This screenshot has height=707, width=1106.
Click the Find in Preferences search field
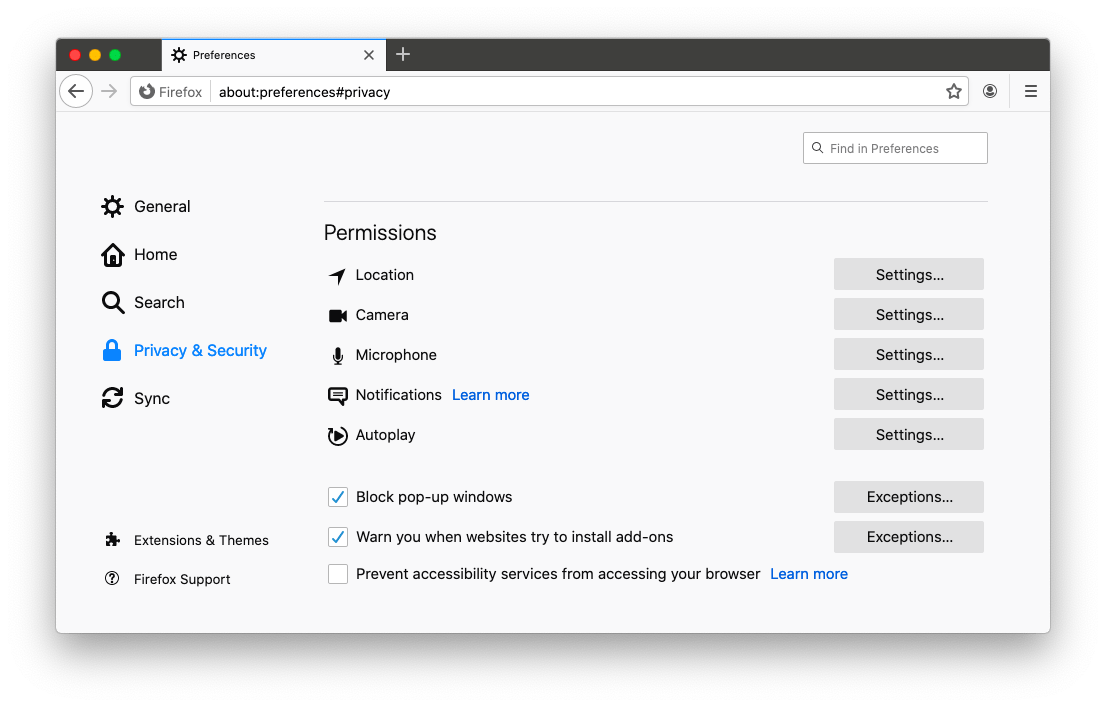pyautogui.click(x=894, y=147)
